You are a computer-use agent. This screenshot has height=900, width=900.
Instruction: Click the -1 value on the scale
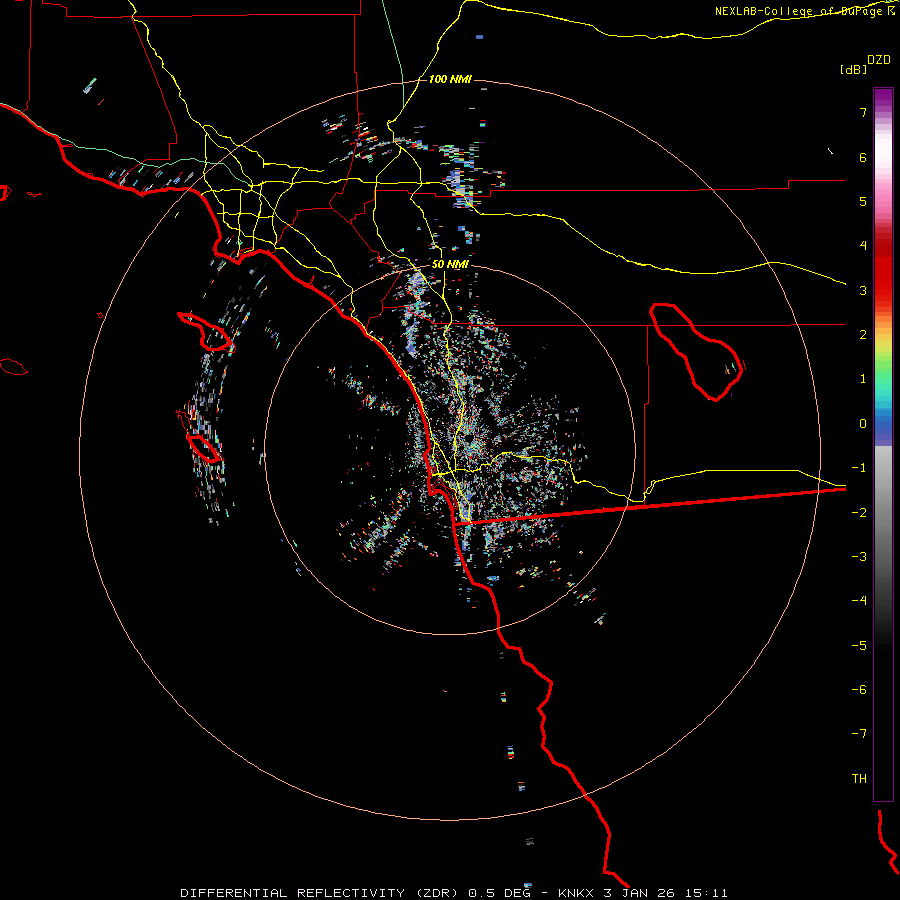pyautogui.click(x=859, y=468)
